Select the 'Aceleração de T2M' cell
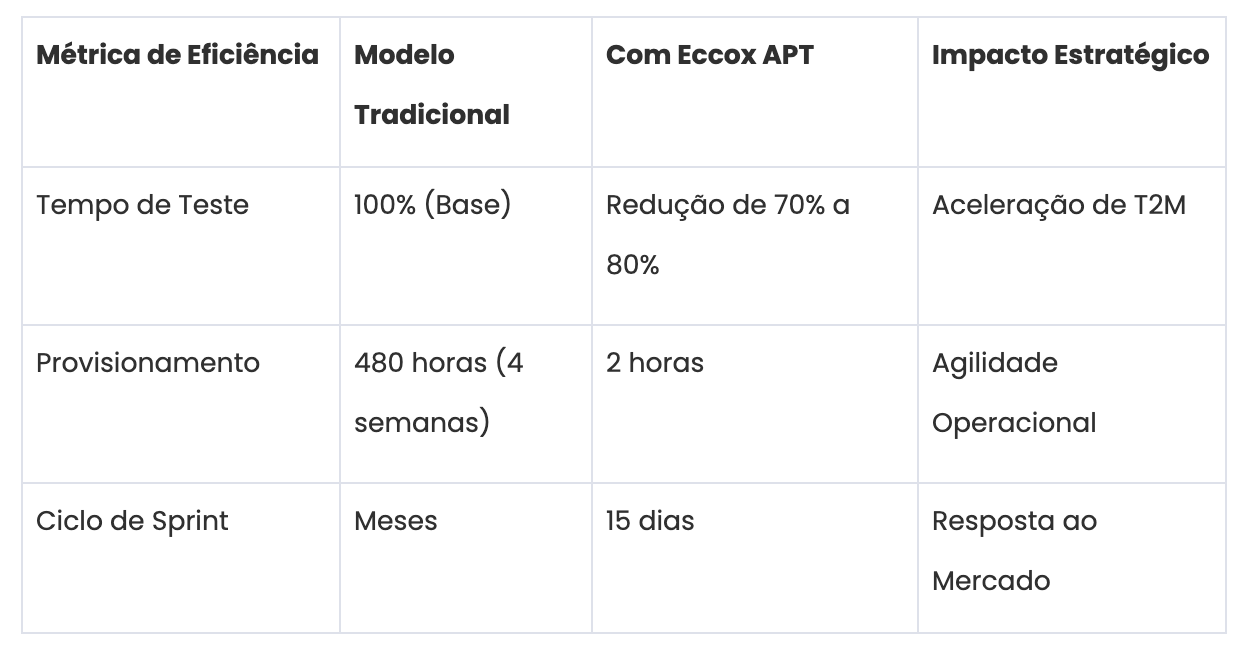This screenshot has width=1250, height=654. point(1058,205)
